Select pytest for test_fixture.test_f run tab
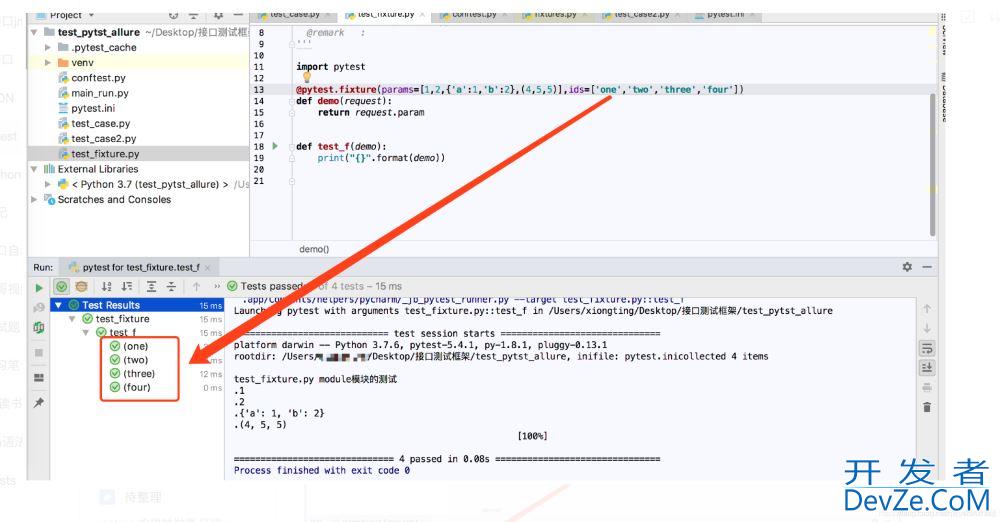The width and height of the screenshot is (1000, 522). click(x=140, y=267)
